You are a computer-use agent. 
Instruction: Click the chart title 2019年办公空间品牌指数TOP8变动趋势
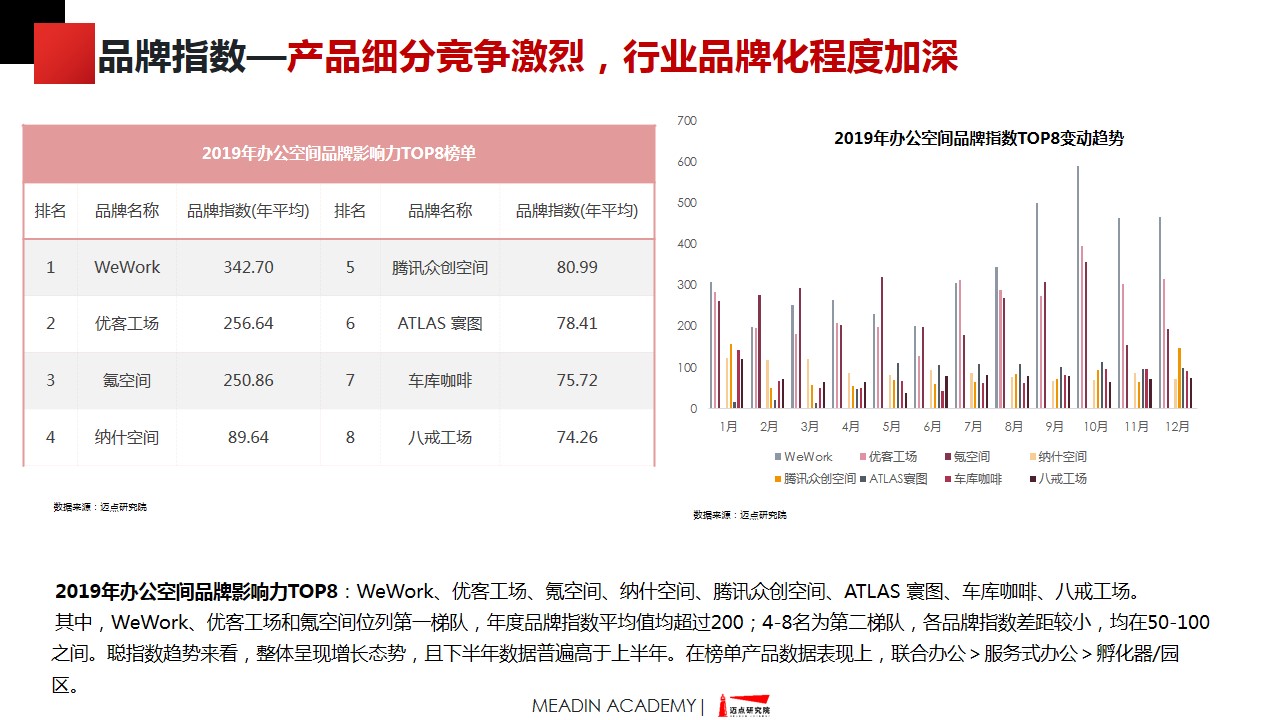[x=978, y=139]
